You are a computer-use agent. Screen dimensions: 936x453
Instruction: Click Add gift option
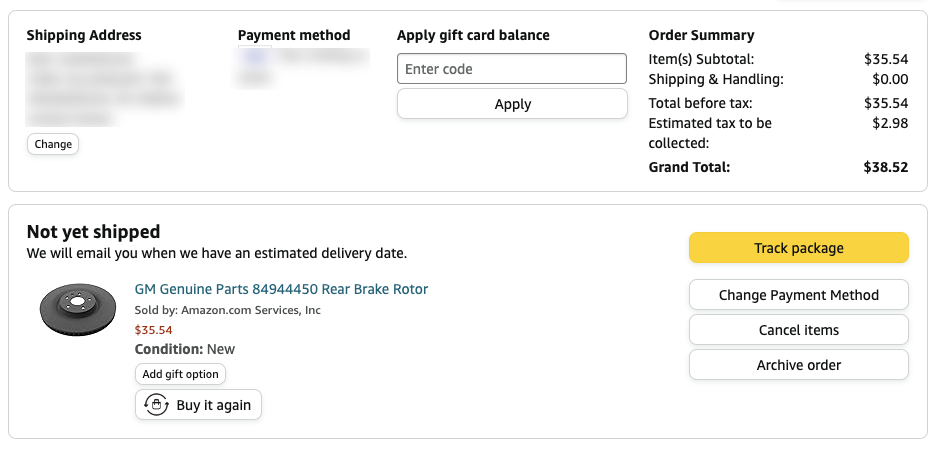(180, 374)
